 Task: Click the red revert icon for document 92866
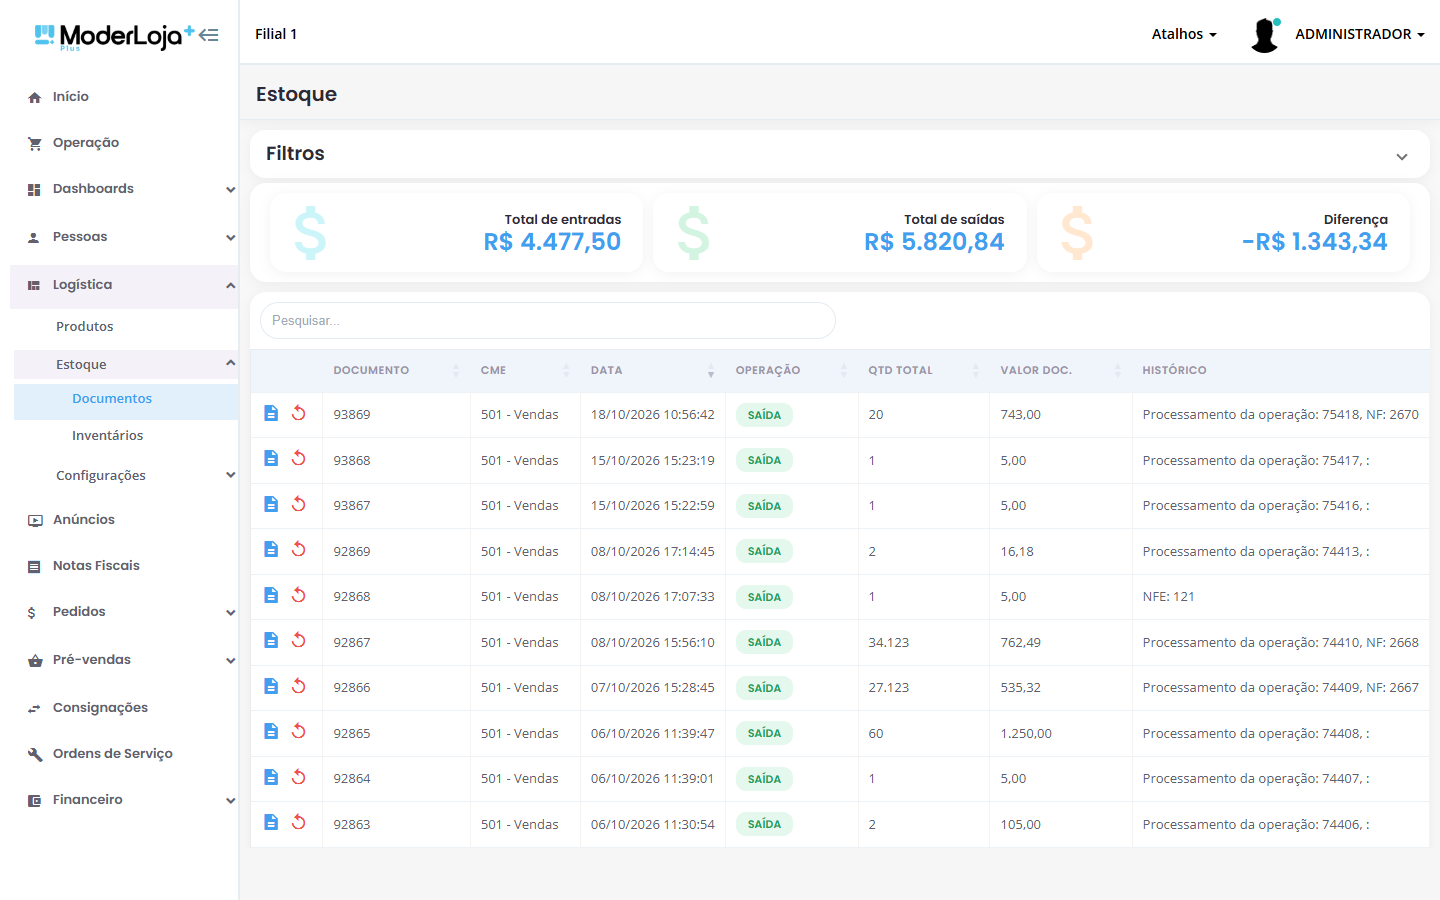298,686
